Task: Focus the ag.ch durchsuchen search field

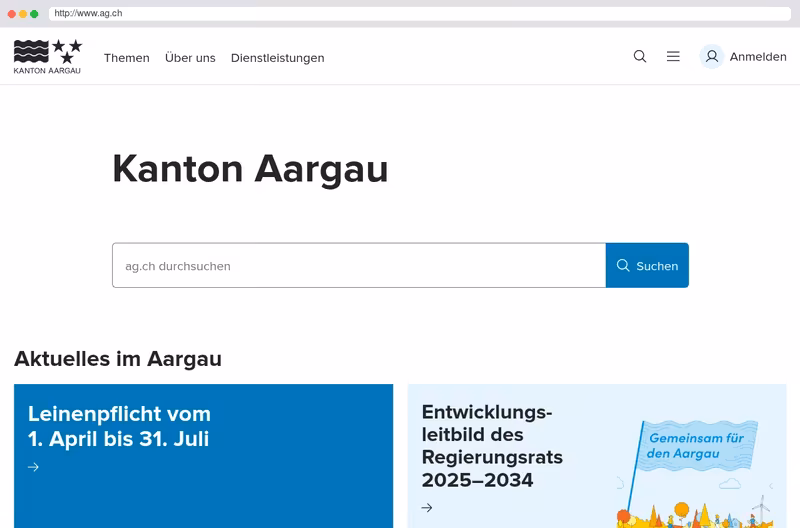Action: click(x=359, y=265)
